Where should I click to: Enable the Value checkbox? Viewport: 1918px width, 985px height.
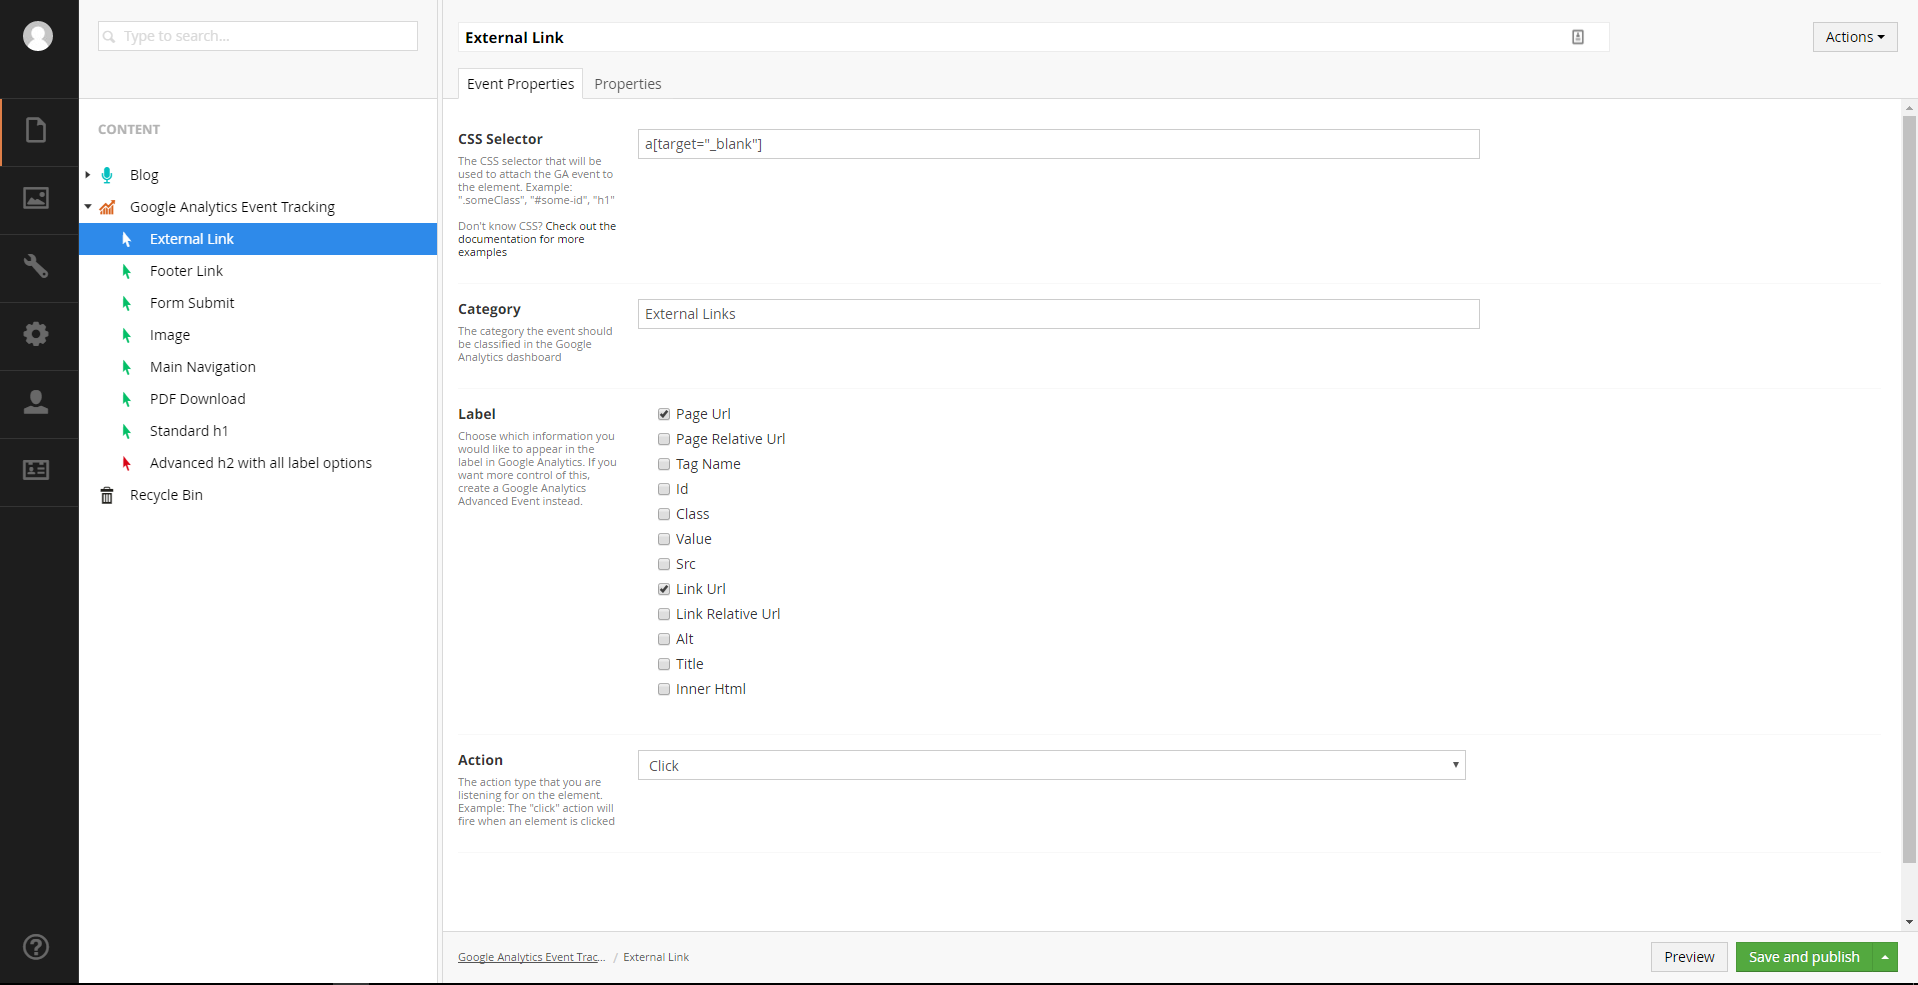click(x=664, y=539)
